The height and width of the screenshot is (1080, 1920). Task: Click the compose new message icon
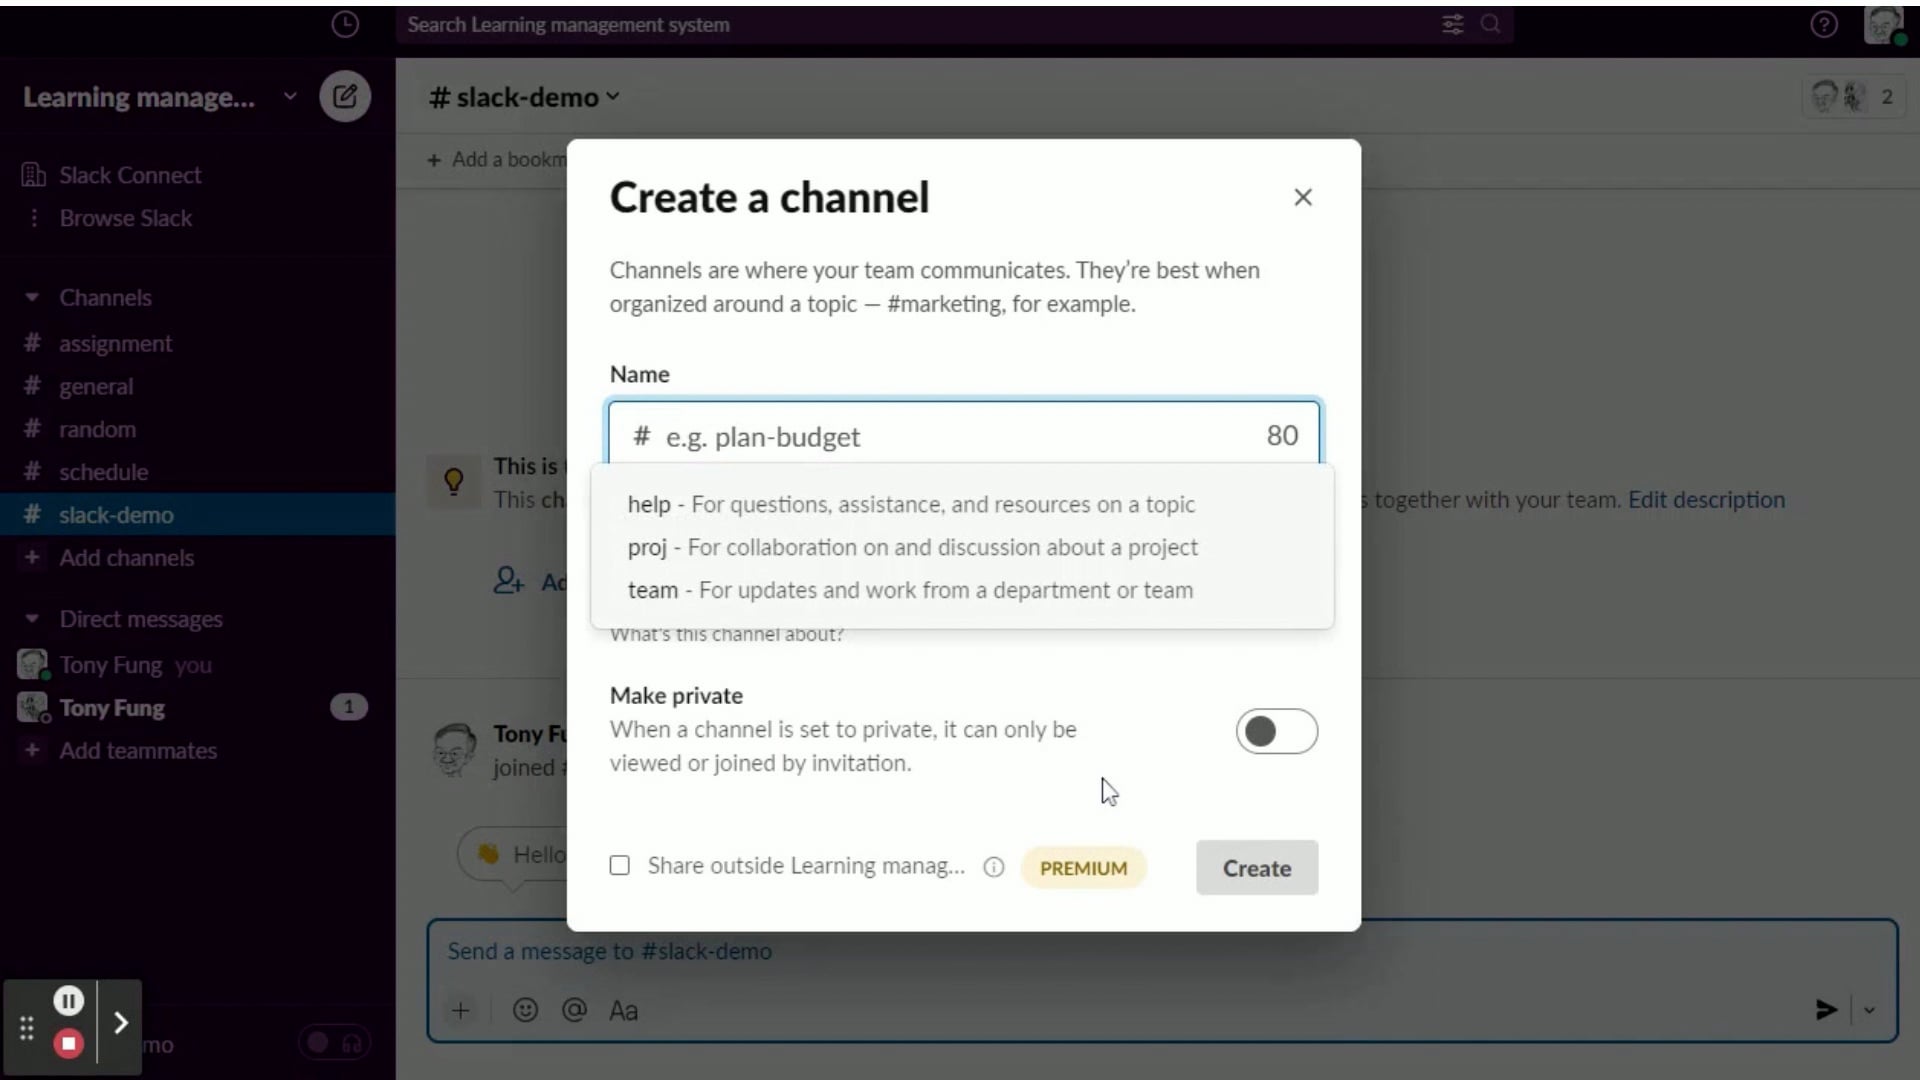tap(345, 97)
